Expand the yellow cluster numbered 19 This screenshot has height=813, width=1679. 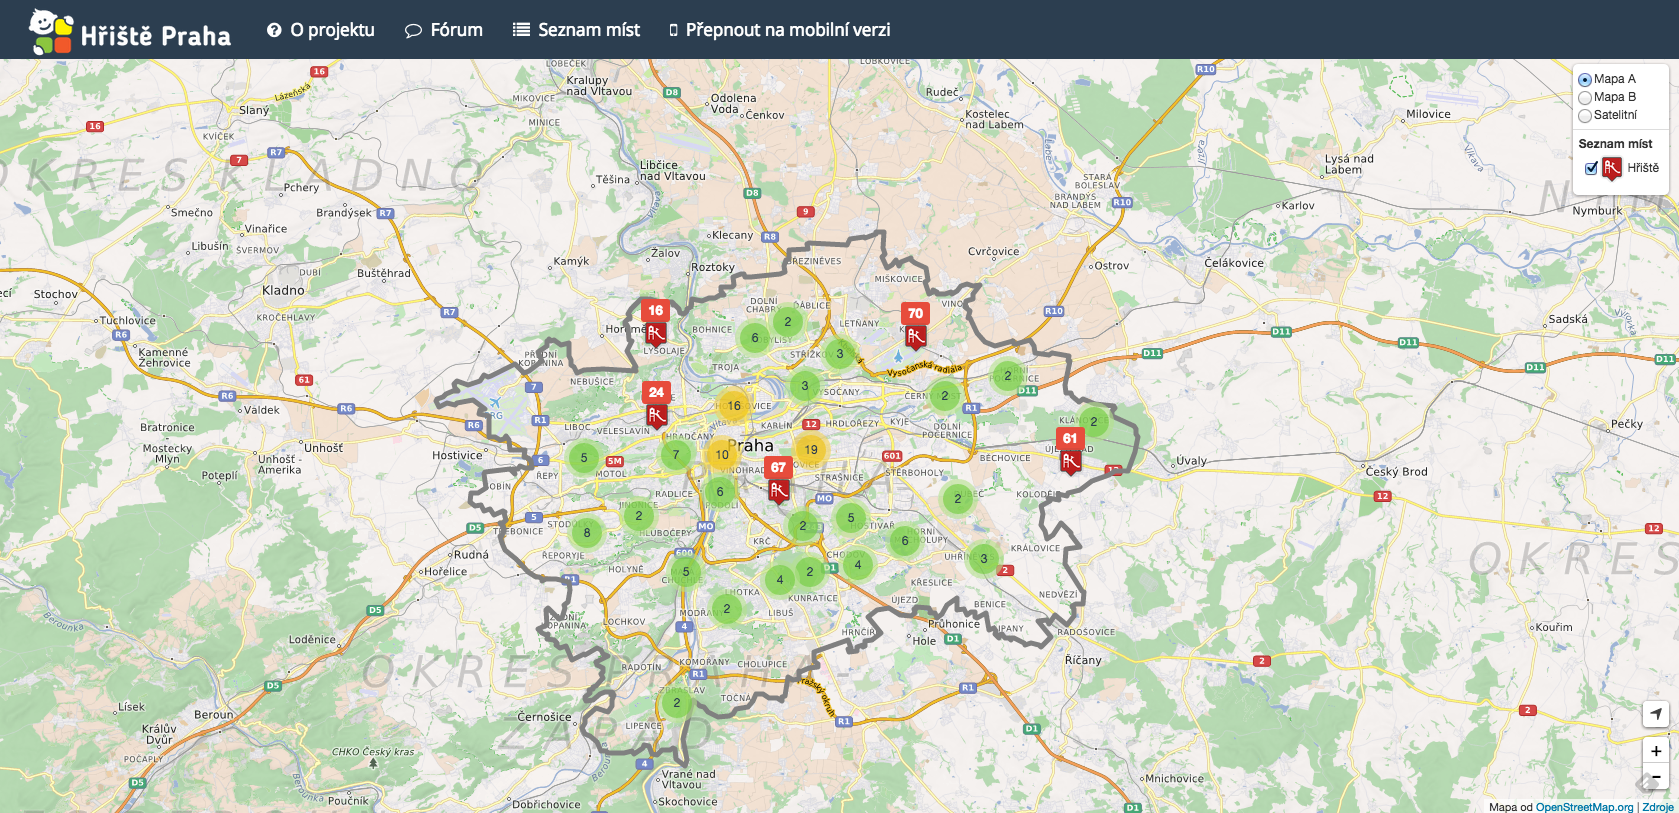[x=811, y=450]
